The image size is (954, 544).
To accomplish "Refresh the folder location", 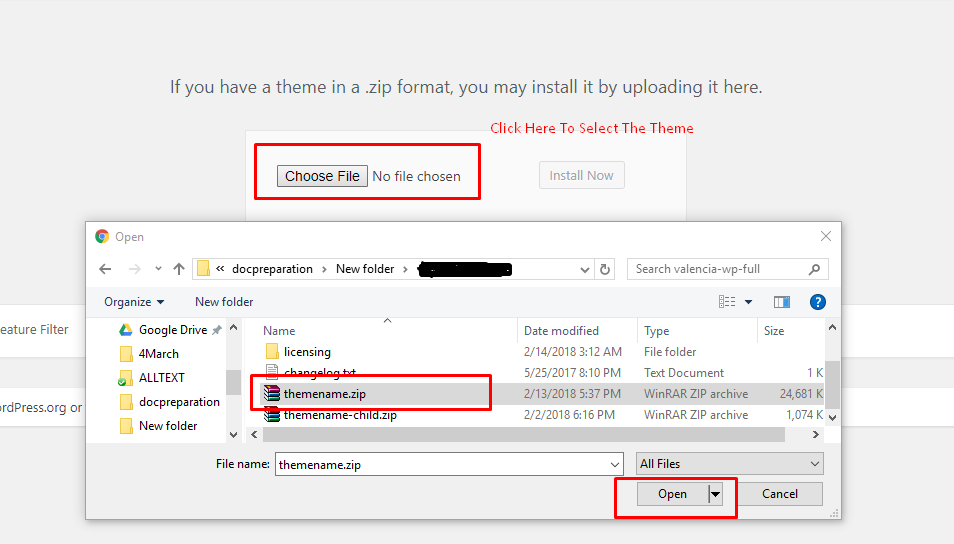I will [604, 269].
